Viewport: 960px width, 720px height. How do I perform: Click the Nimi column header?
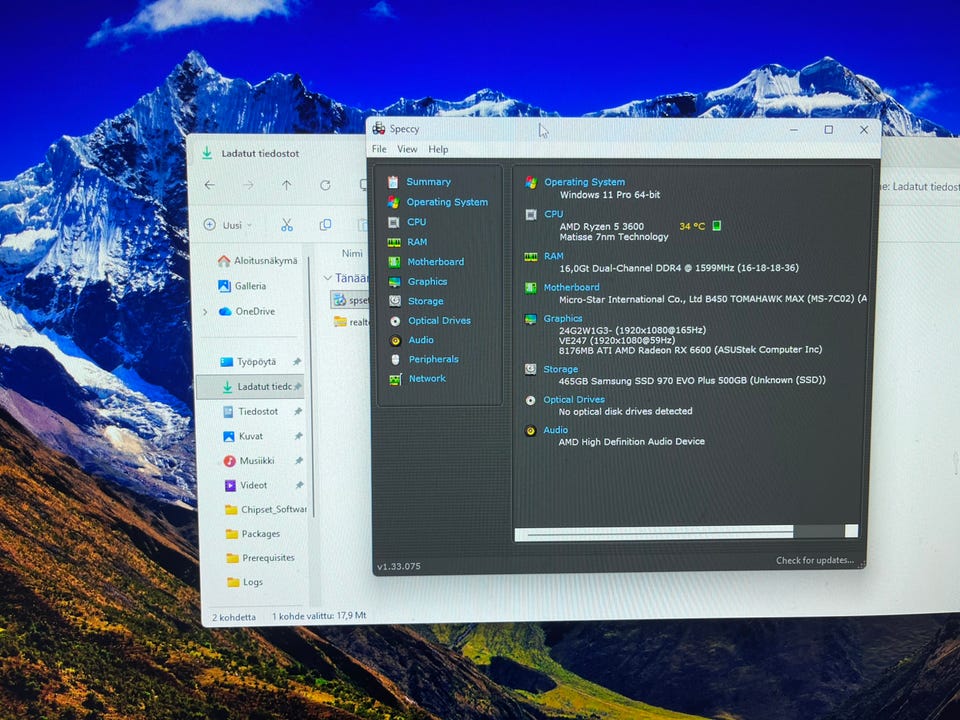click(x=352, y=253)
